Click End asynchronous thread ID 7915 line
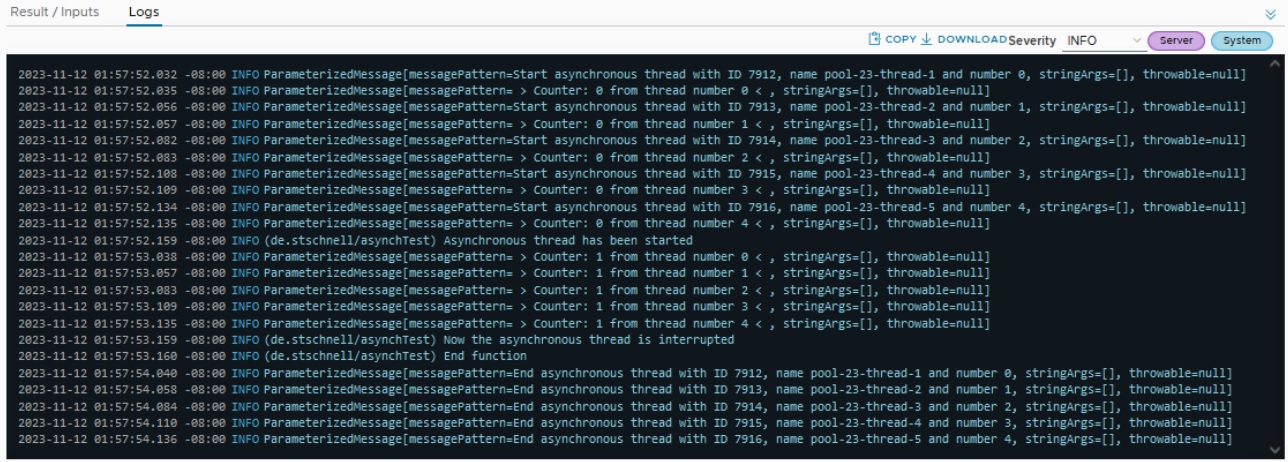This screenshot has height=462, width=1288. 625,422
